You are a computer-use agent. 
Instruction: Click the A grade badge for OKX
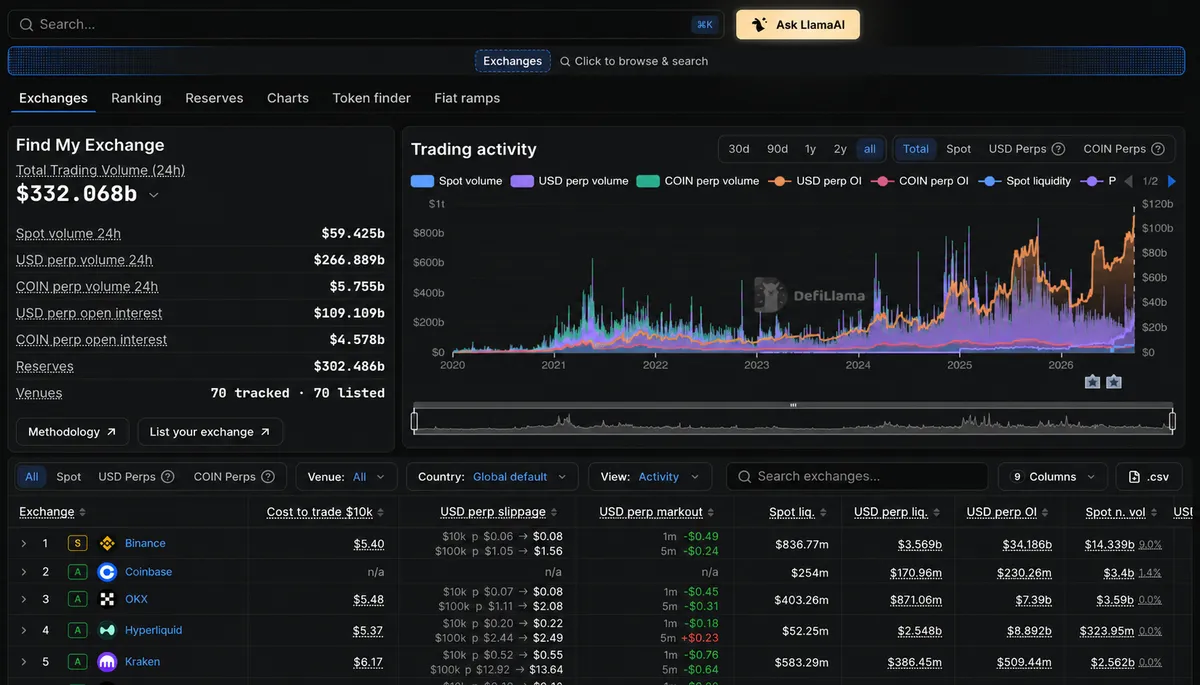click(x=77, y=599)
